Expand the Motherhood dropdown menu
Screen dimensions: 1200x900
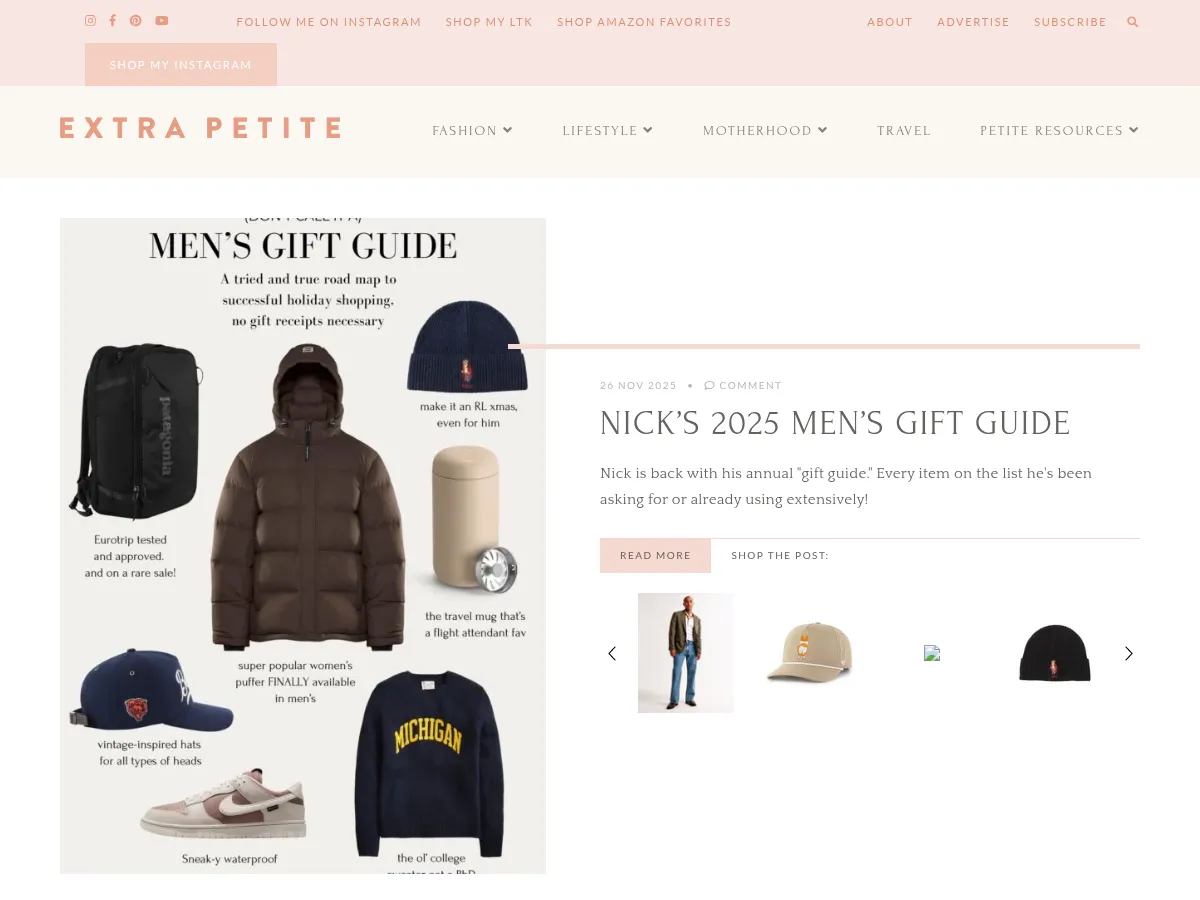coord(765,131)
